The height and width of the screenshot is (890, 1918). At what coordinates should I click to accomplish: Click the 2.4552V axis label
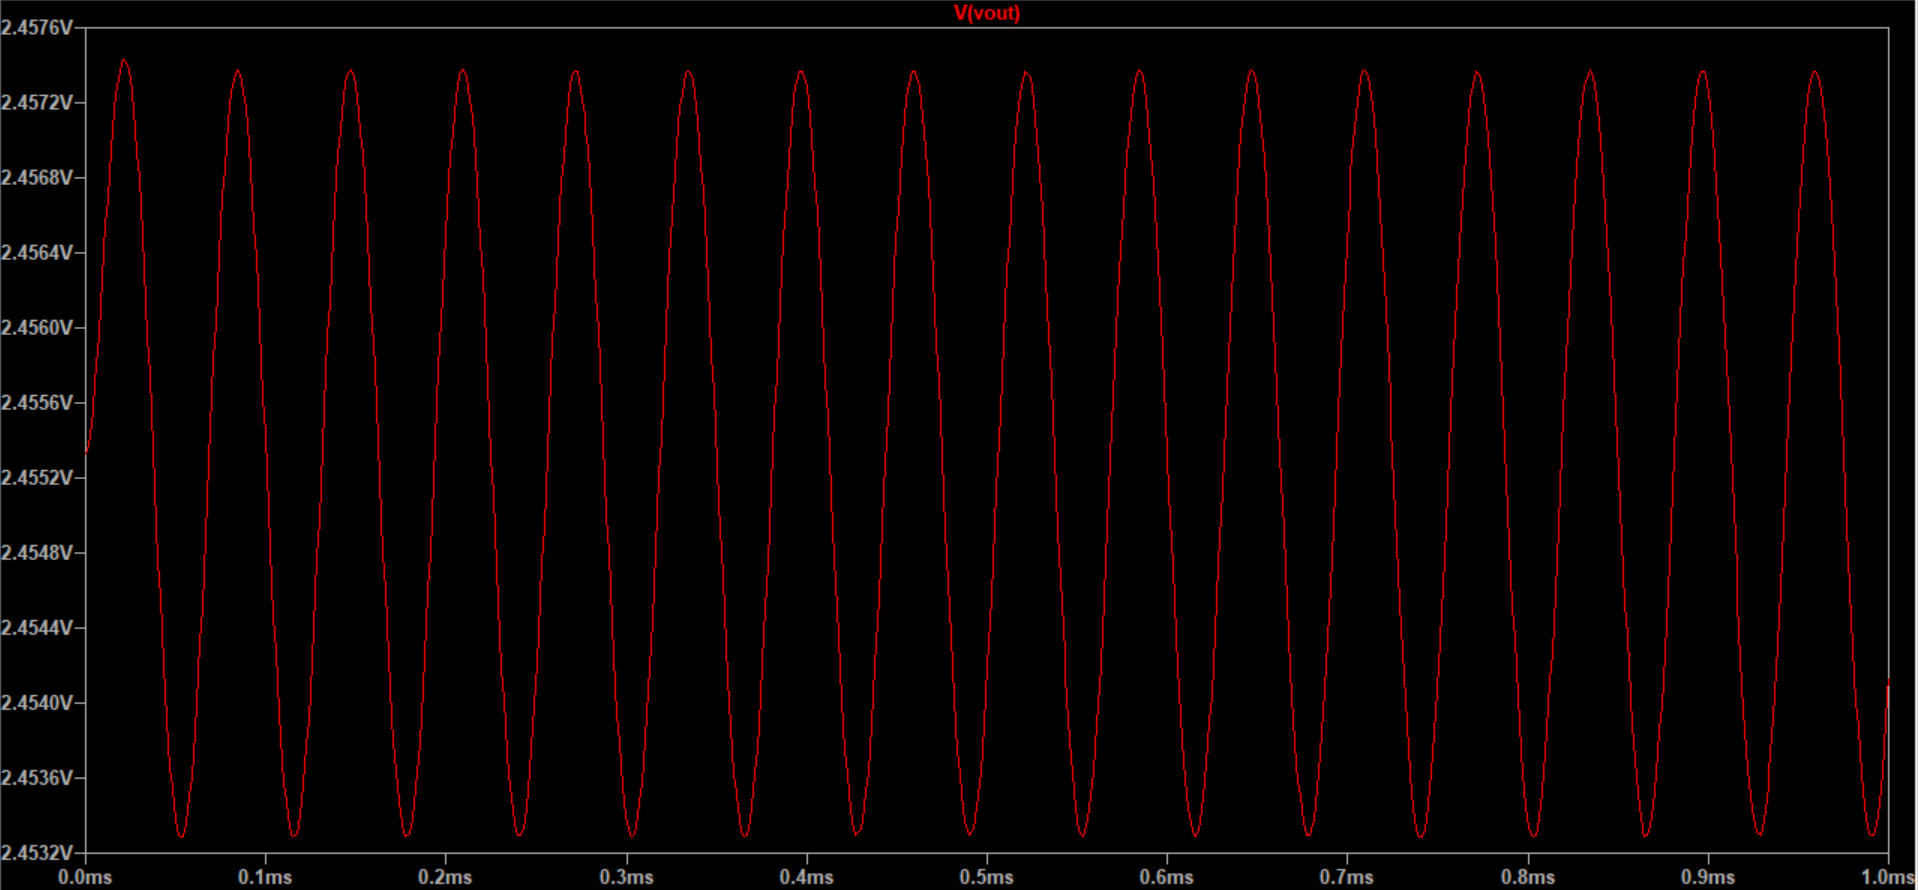pos(37,478)
